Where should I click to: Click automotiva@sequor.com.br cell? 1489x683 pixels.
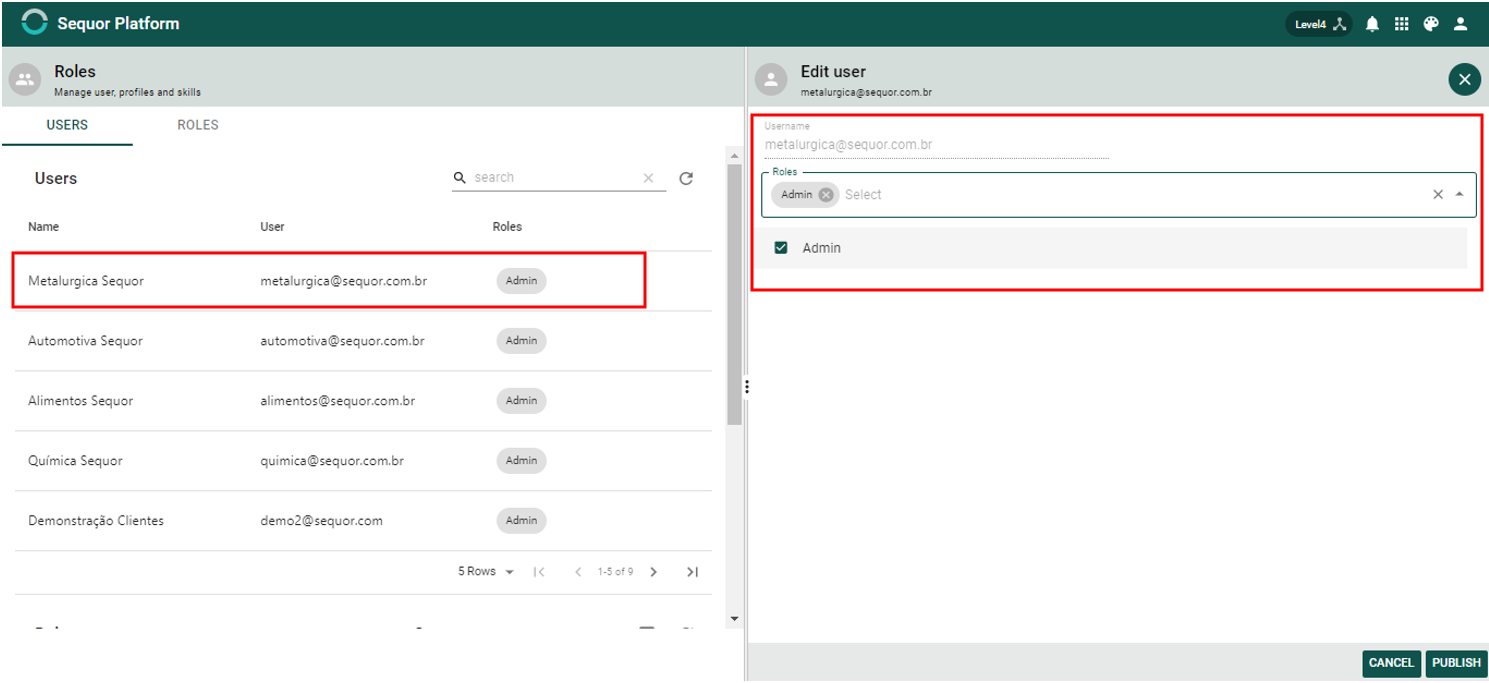pos(342,341)
